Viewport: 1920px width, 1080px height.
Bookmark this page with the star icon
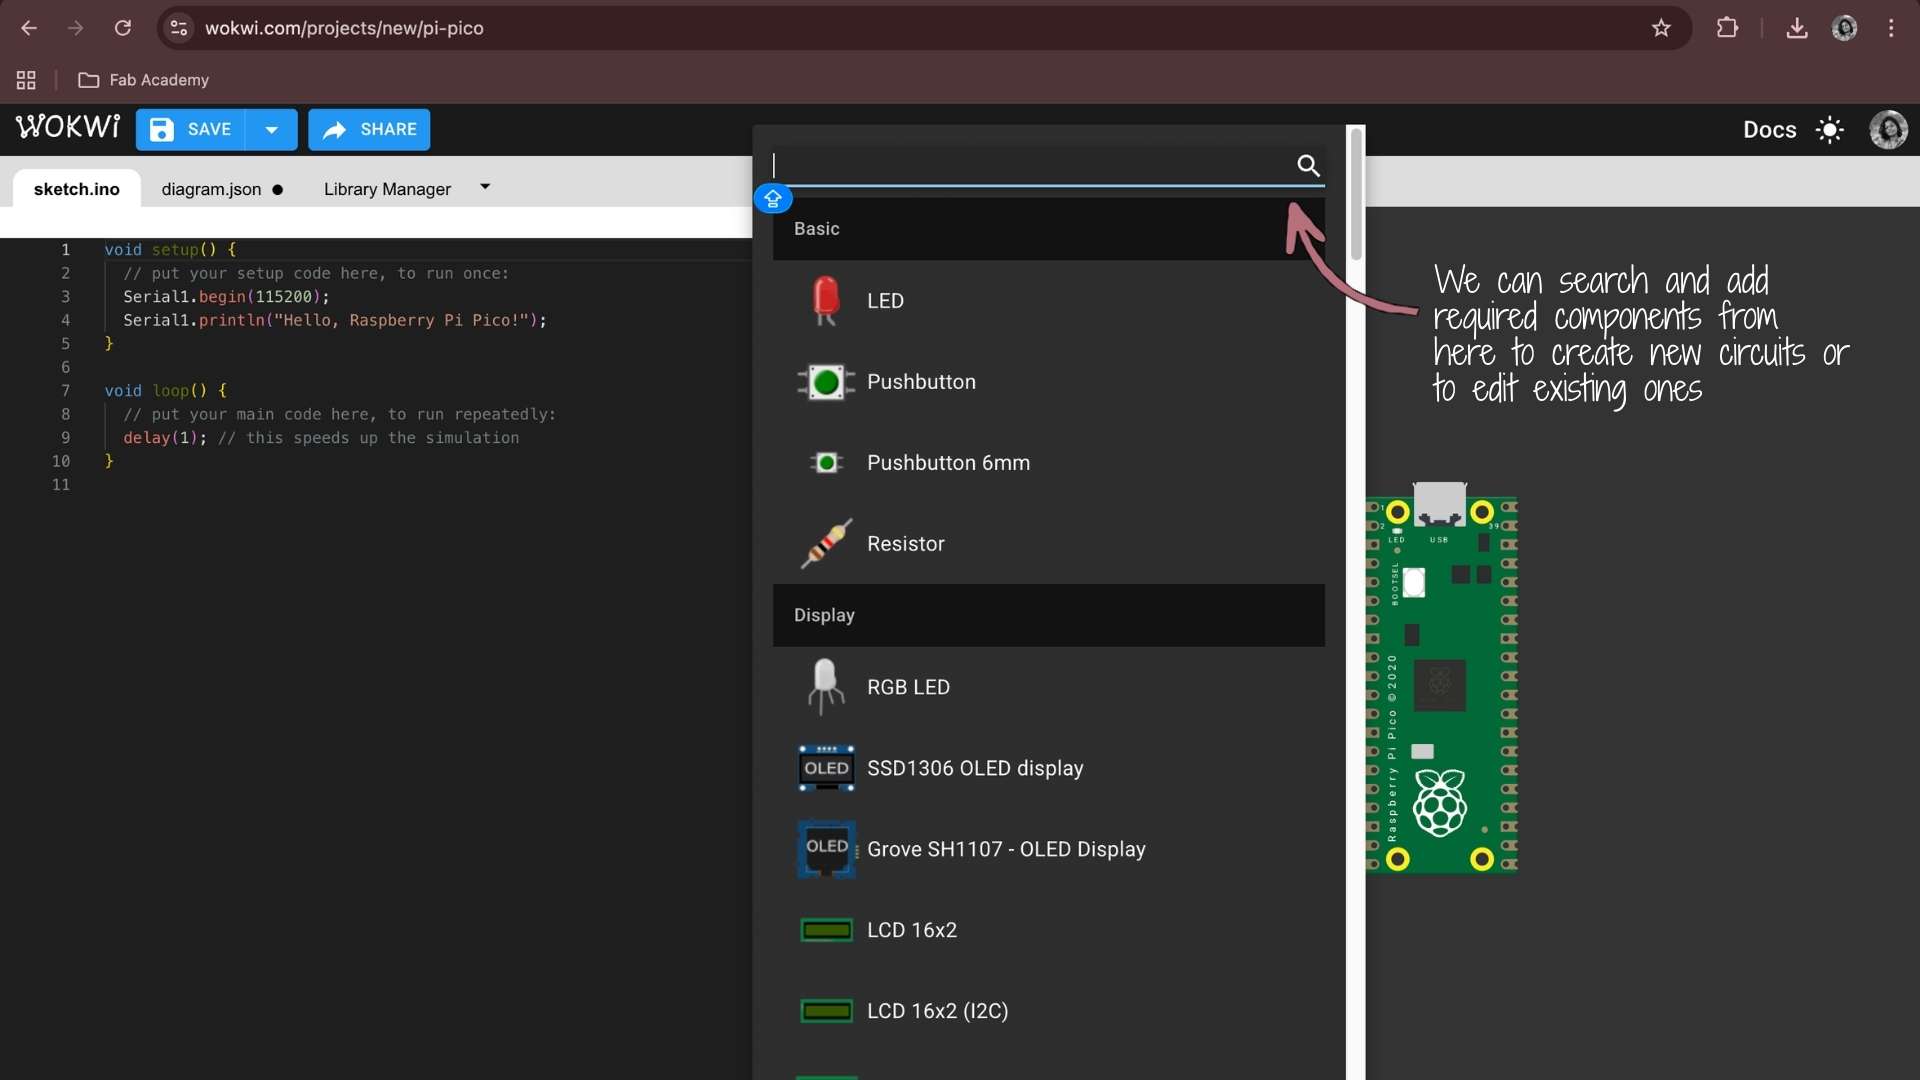pos(1661,28)
